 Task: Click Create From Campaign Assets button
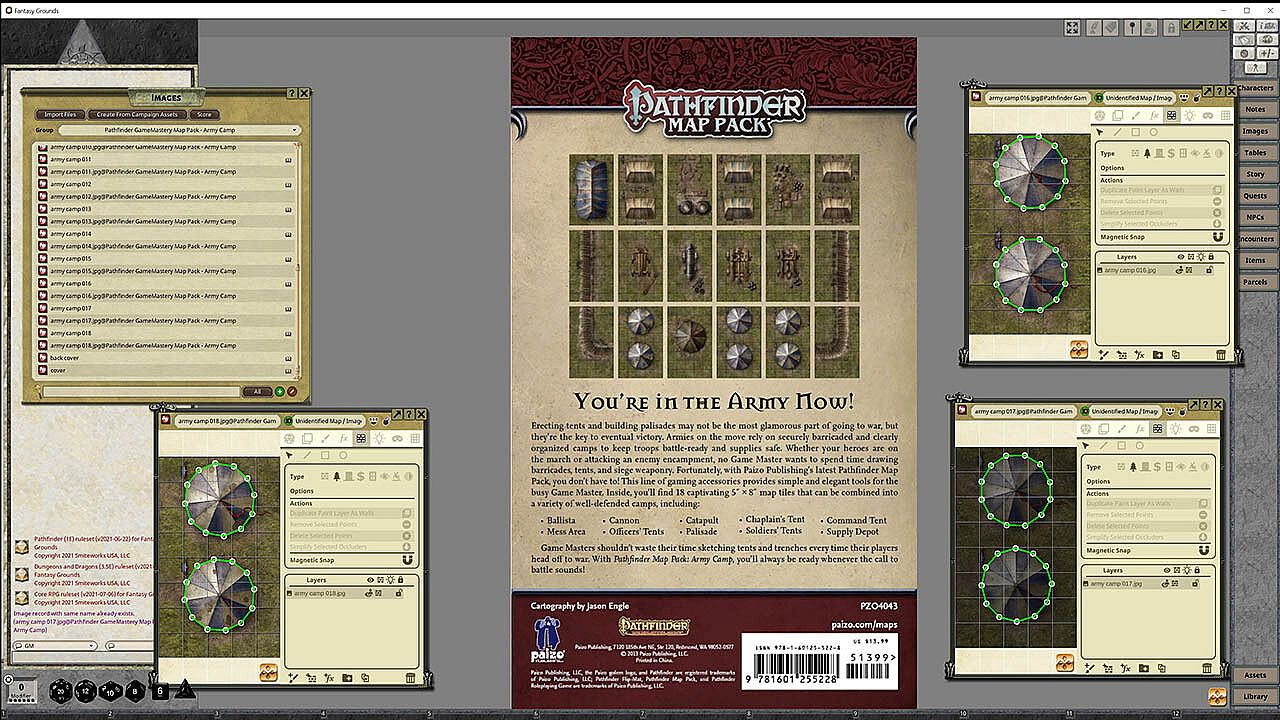tap(137, 115)
